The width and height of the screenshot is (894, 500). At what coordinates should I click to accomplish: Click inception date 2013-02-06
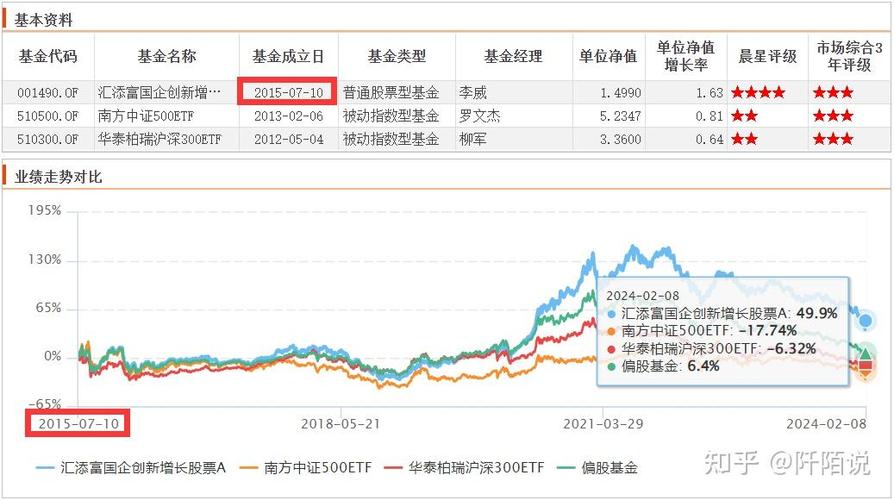tap(288, 116)
